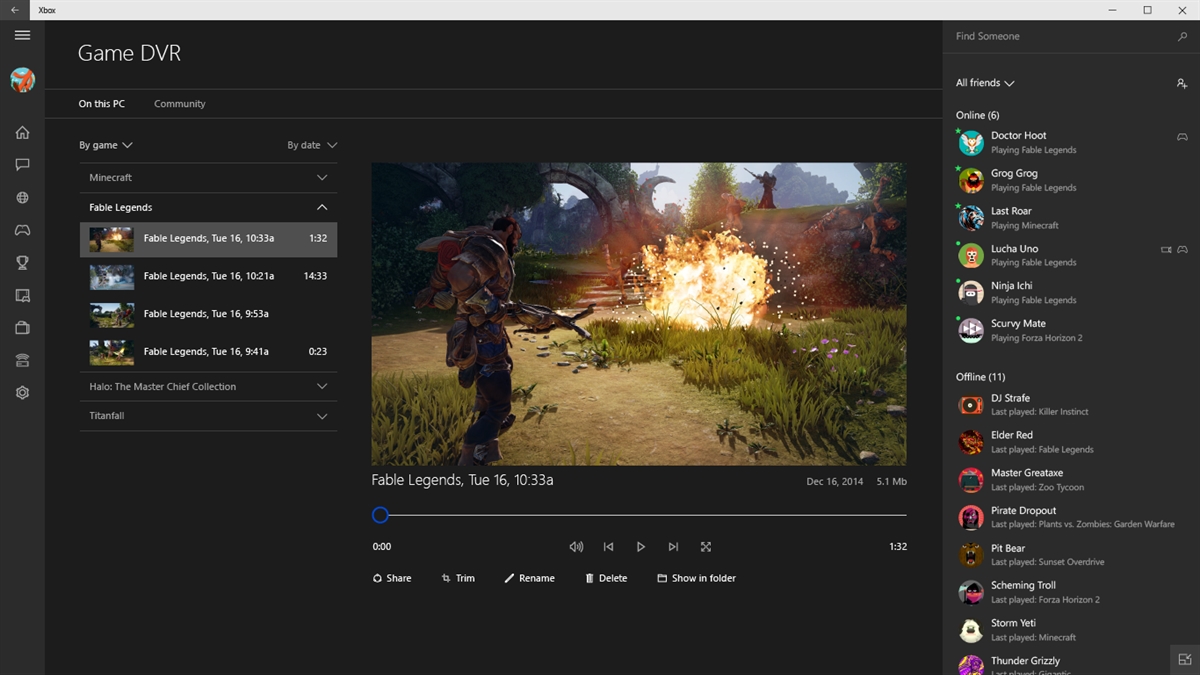Open My Games controller icon

point(22,230)
